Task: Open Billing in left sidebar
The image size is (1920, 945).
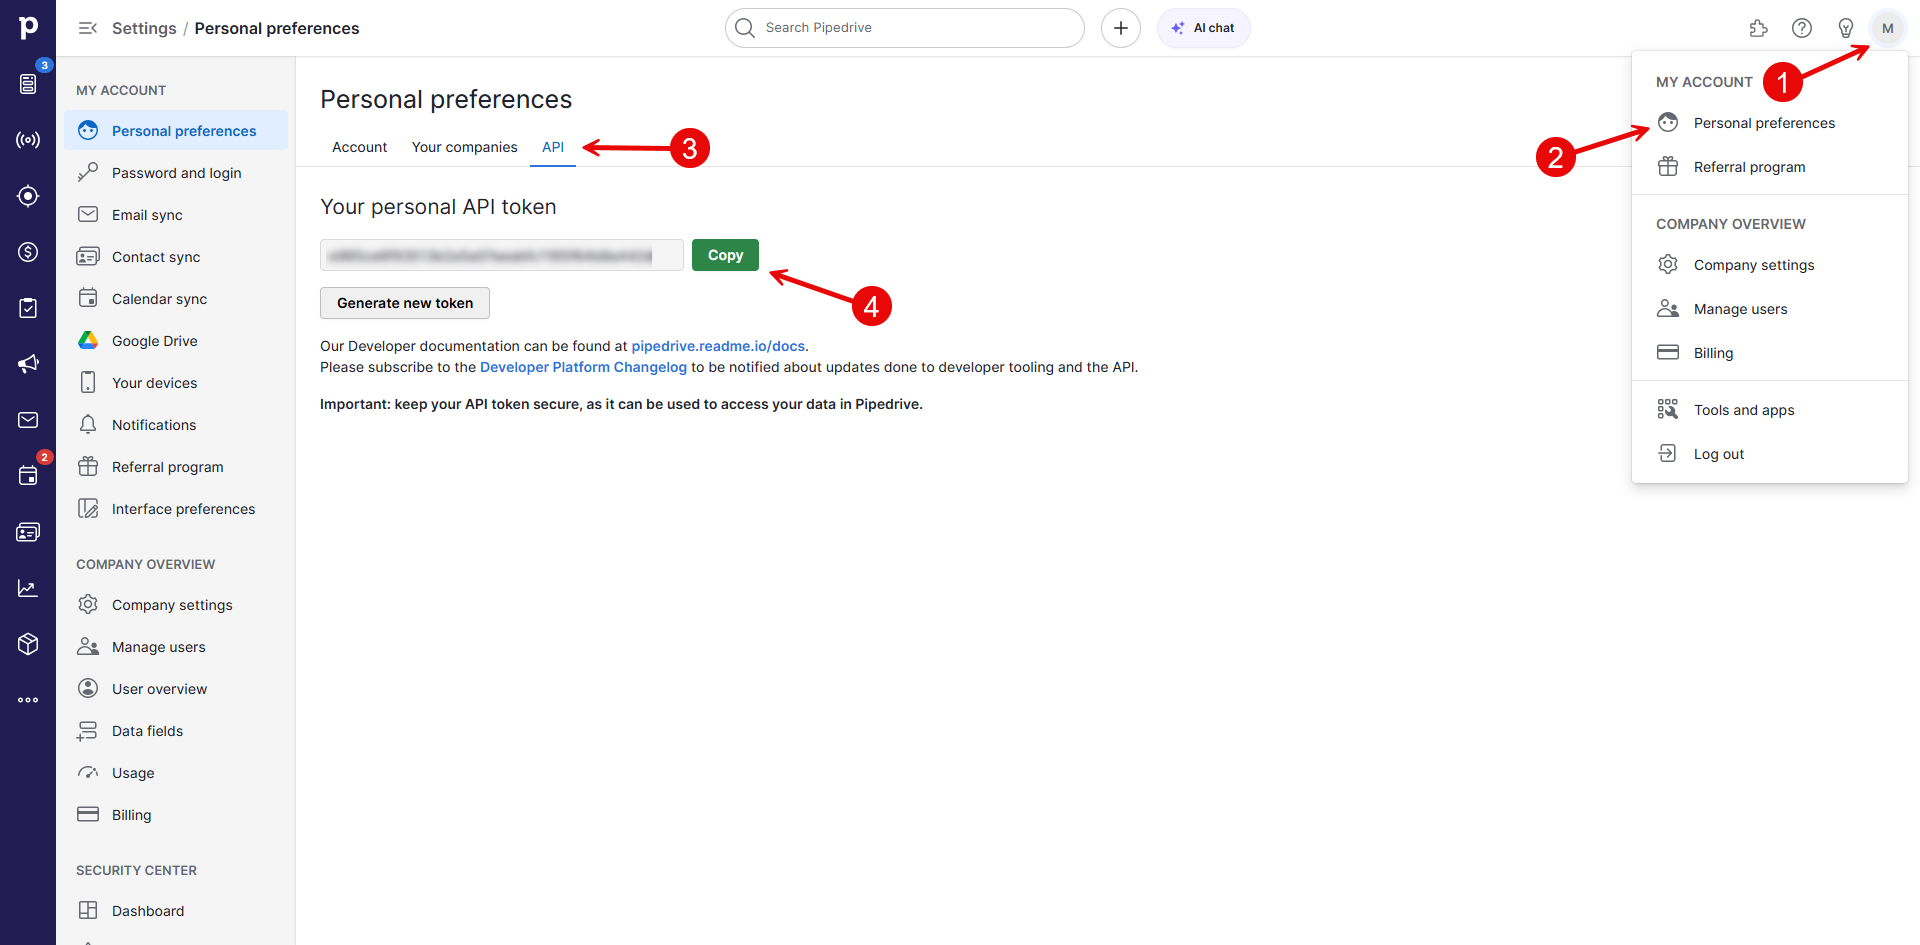Action: coord(176,815)
